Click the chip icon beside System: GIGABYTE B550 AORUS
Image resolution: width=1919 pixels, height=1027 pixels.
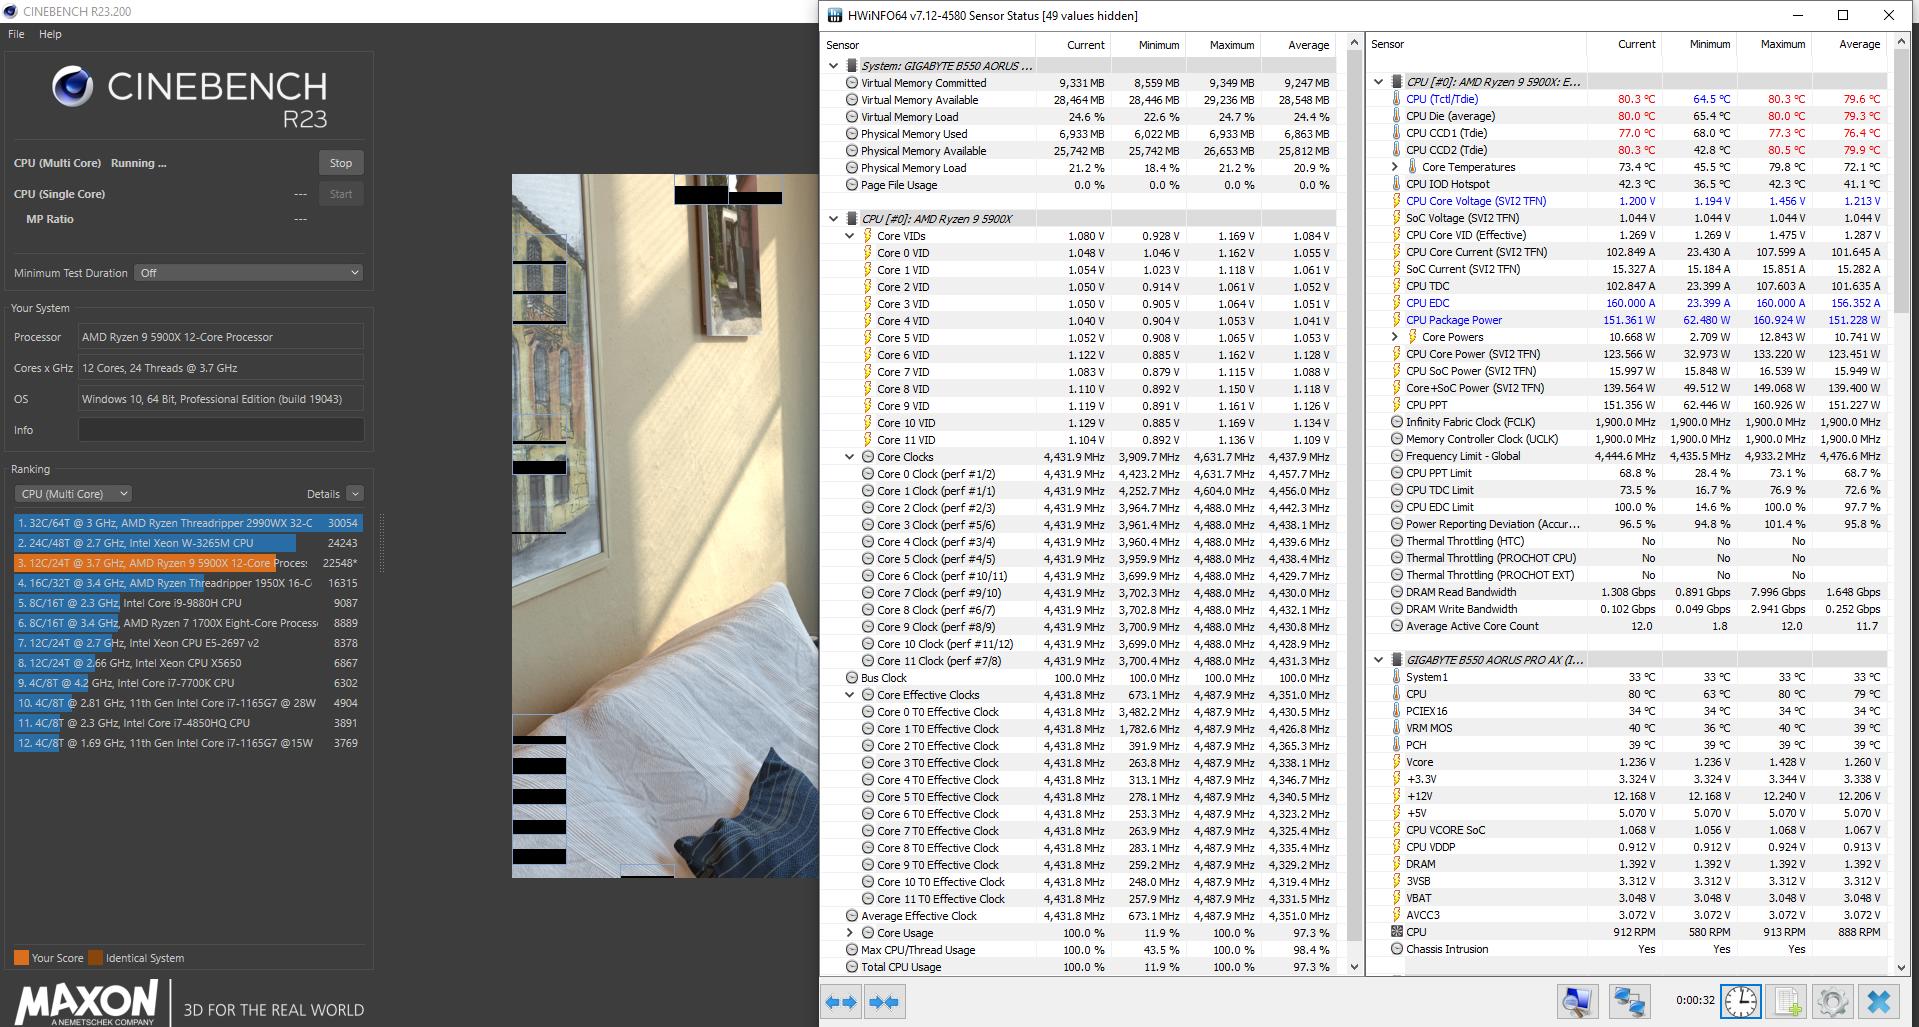852,66
